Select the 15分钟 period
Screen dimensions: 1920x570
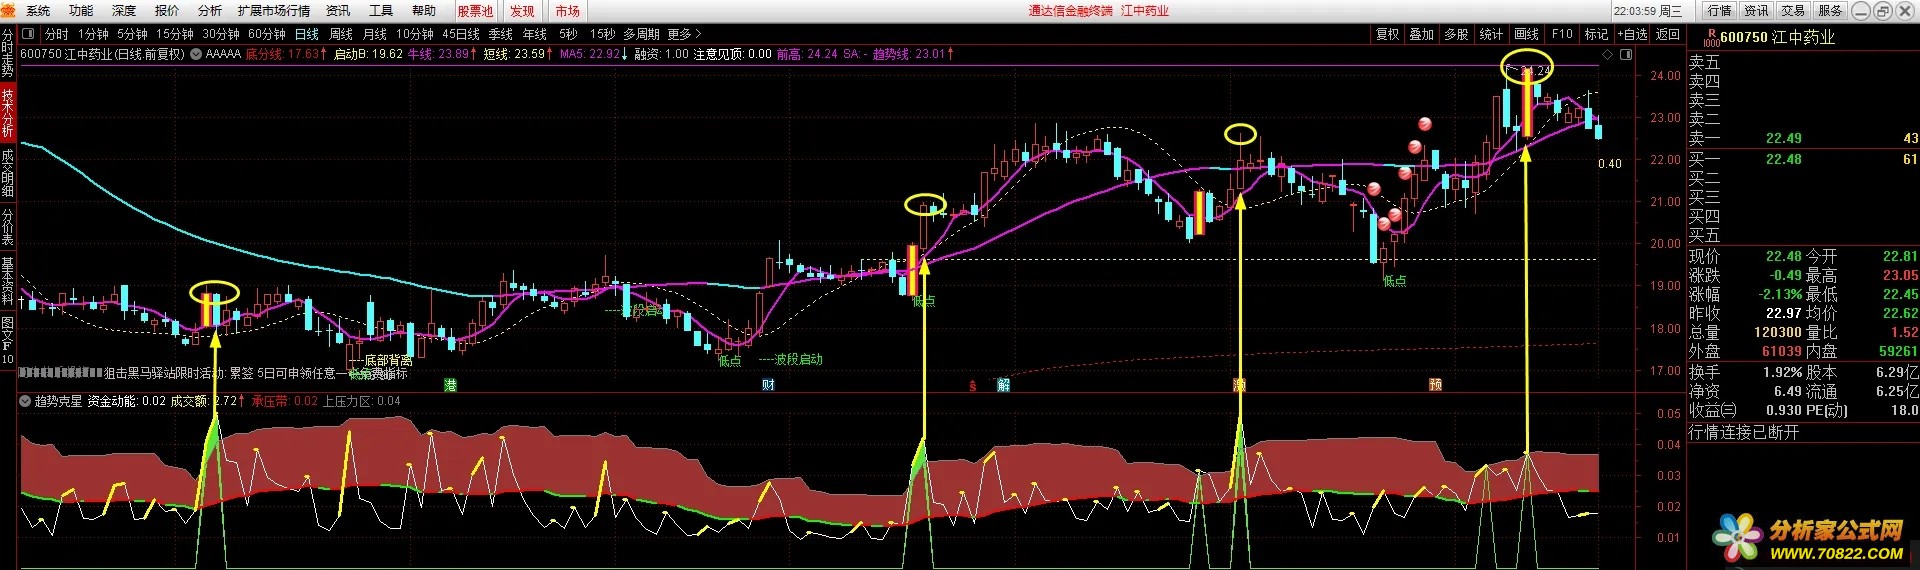[175, 34]
